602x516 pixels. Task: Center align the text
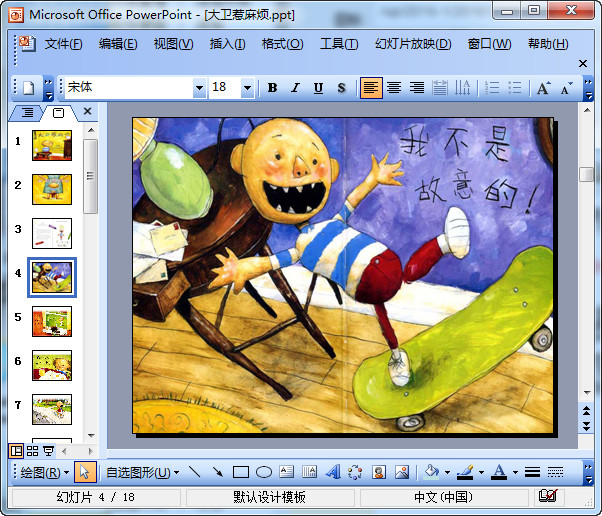pyautogui.click(x=394, y=88)
